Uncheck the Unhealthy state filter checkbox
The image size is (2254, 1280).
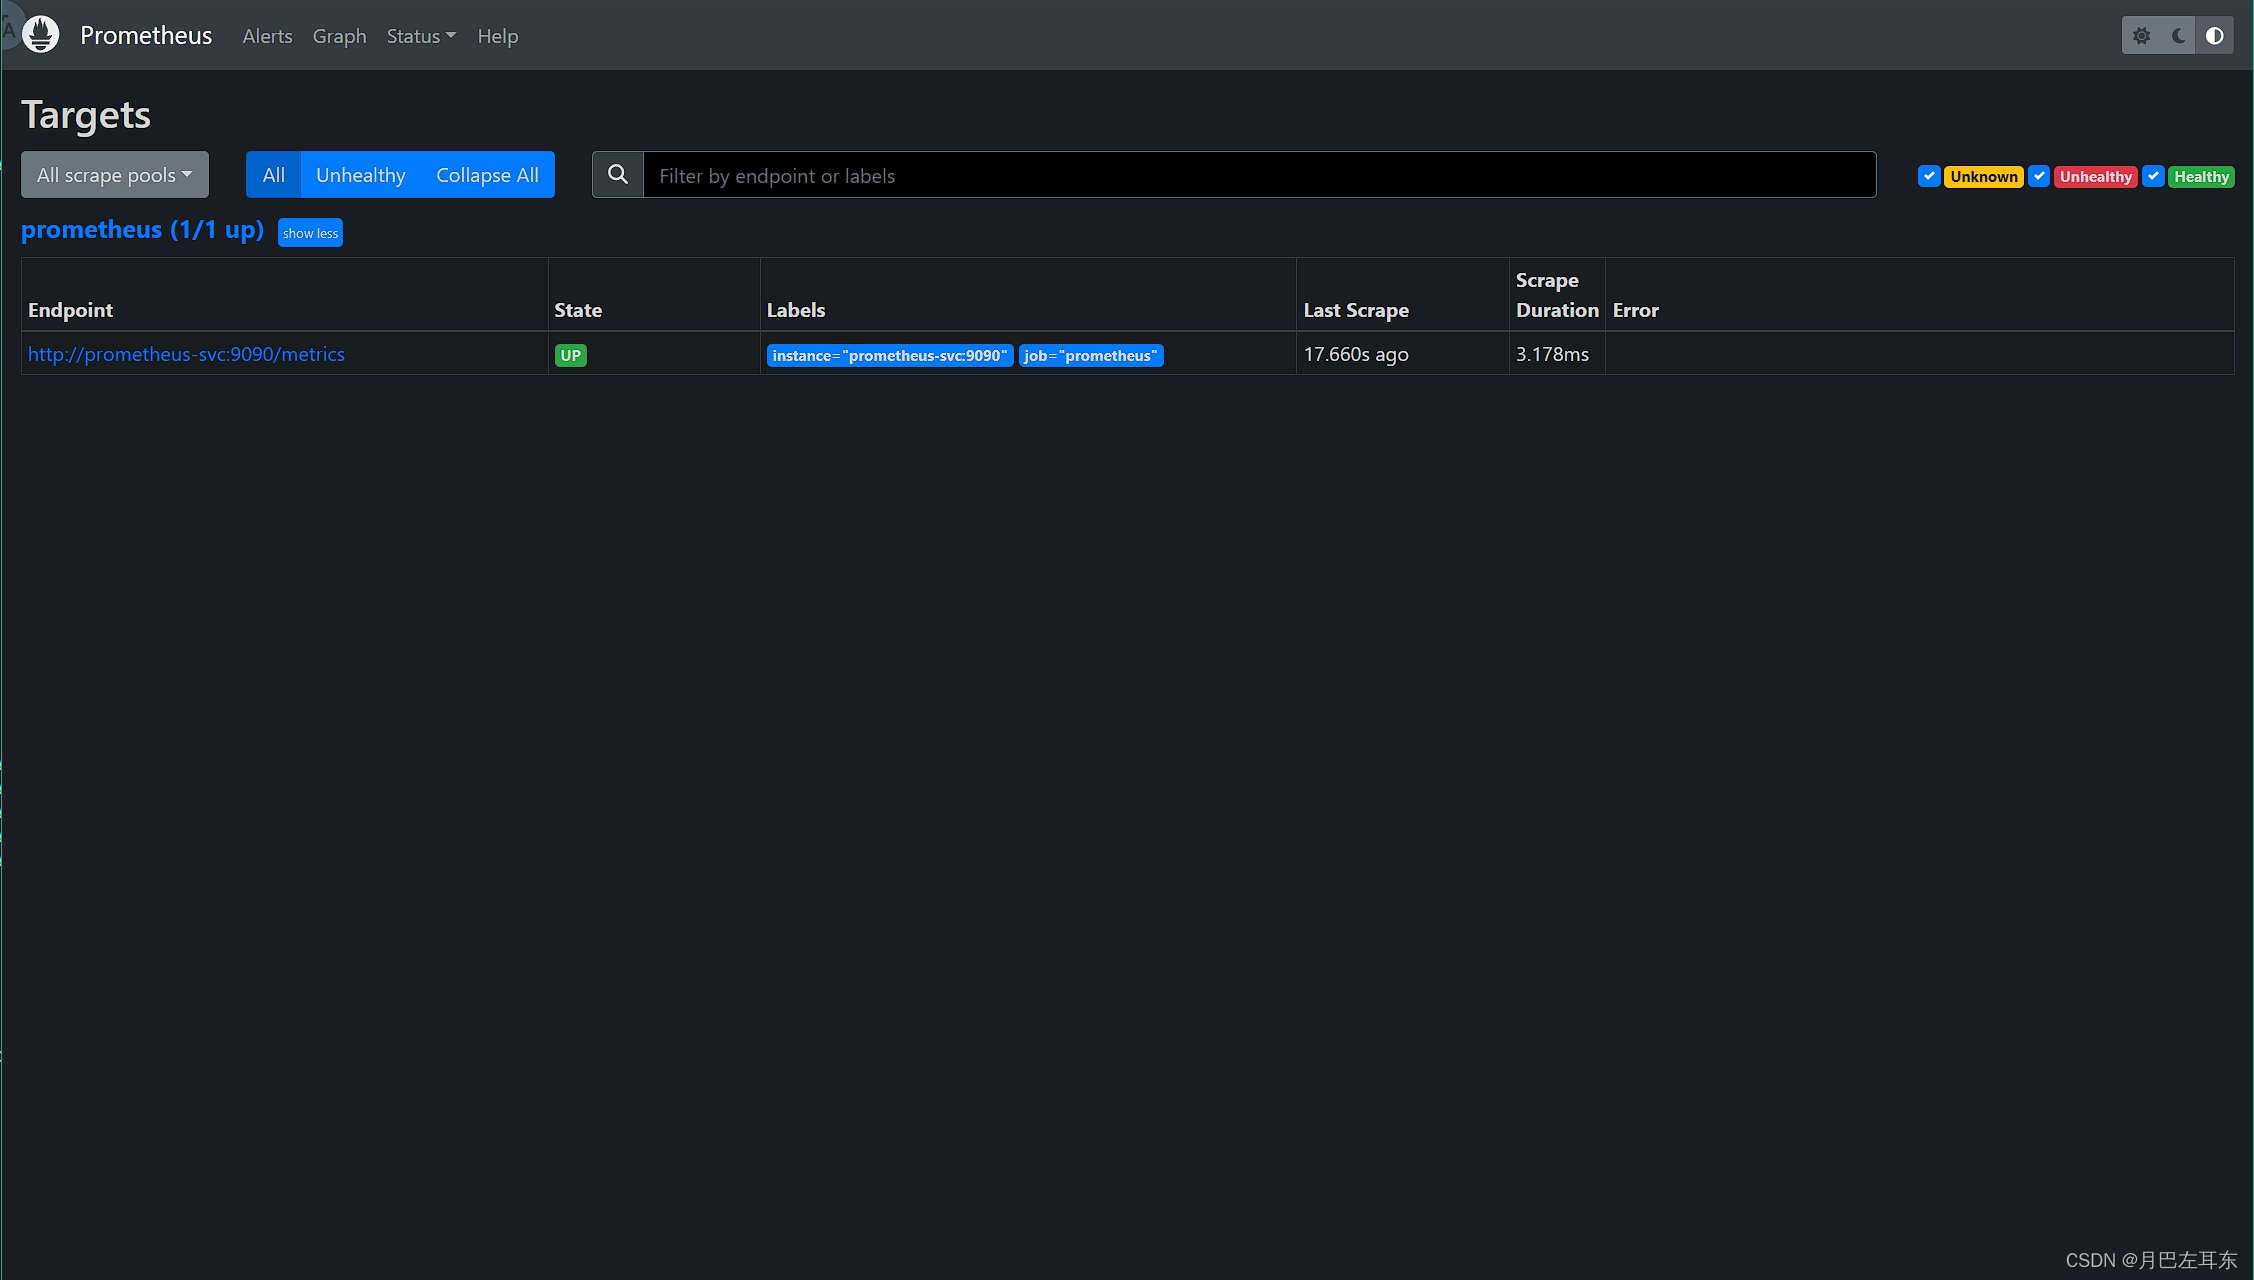2039,176
